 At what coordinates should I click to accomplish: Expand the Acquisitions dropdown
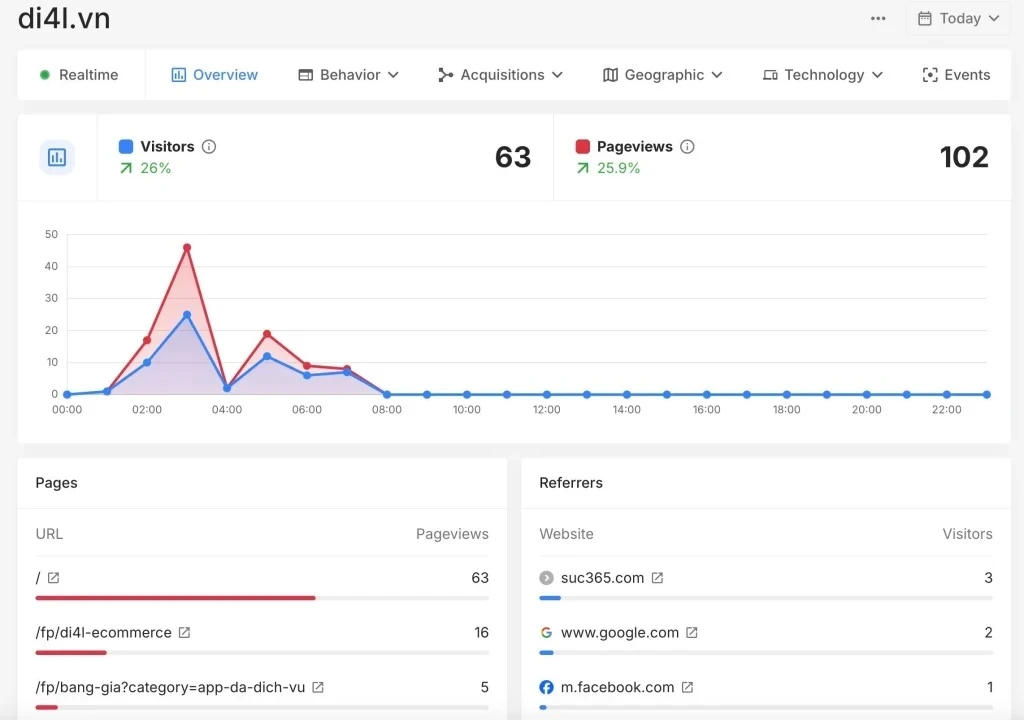(x=500, y=75)
